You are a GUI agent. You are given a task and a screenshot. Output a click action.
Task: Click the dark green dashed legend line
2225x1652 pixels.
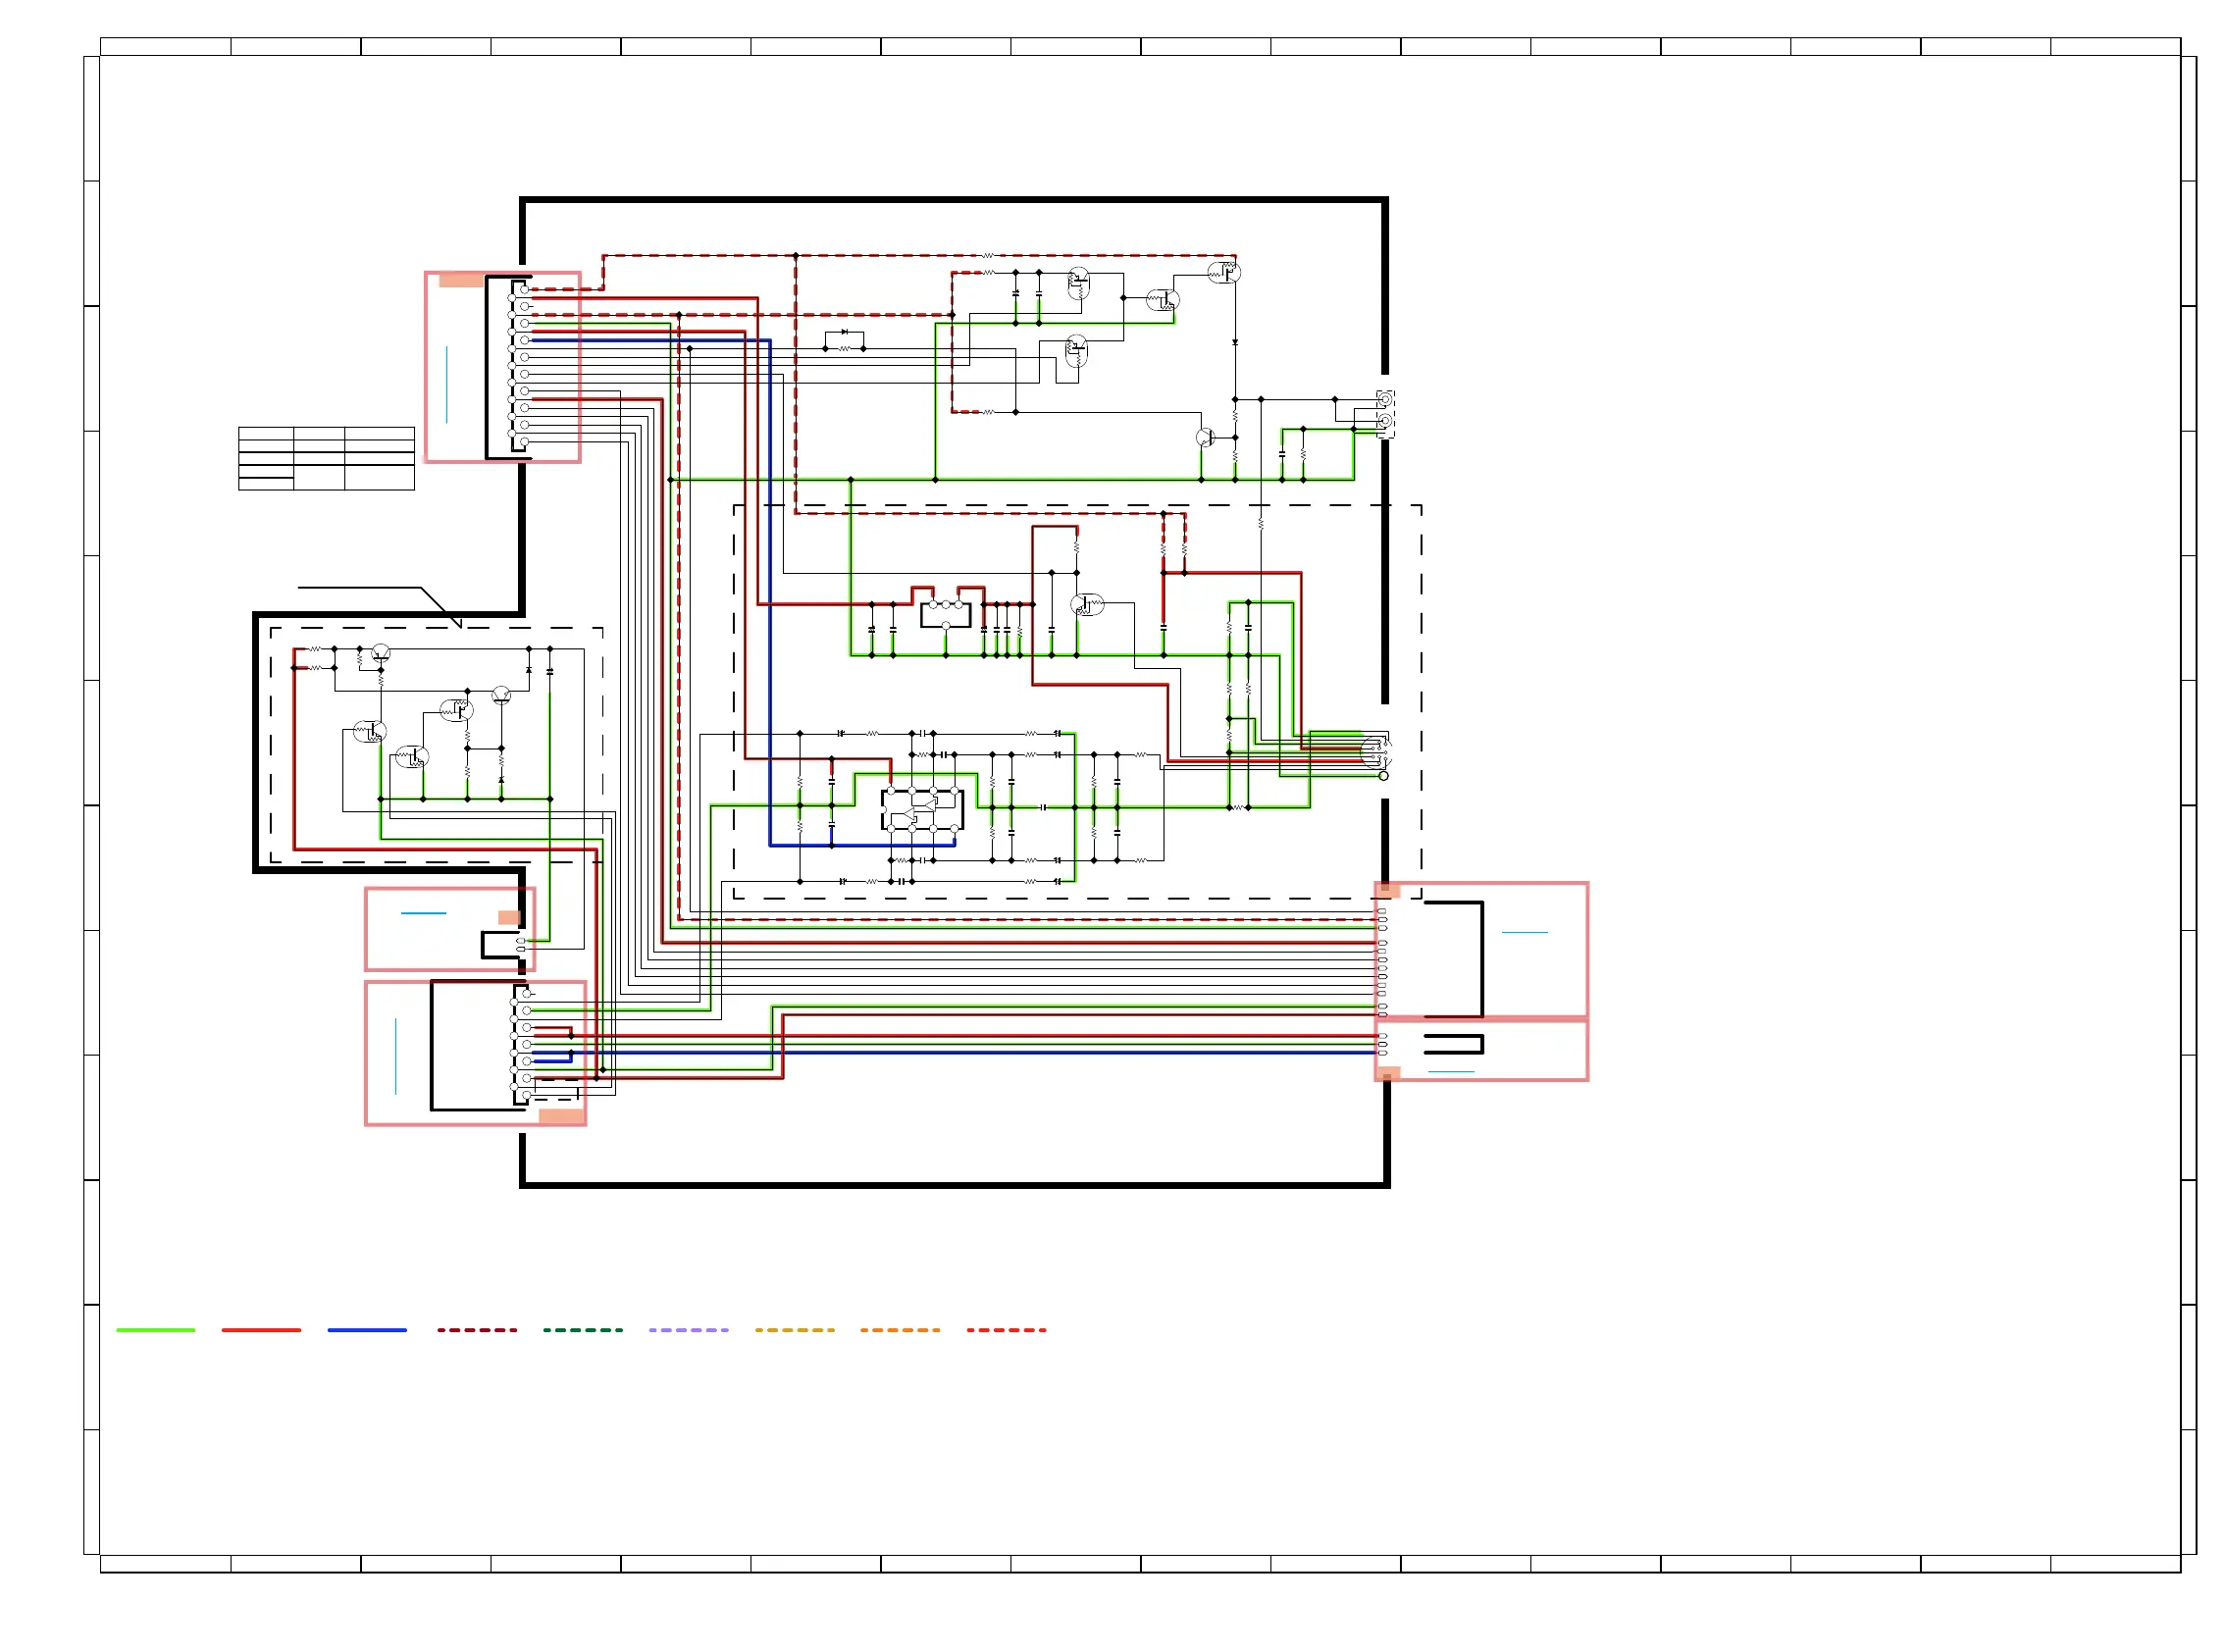click(x=582, y=1330)
